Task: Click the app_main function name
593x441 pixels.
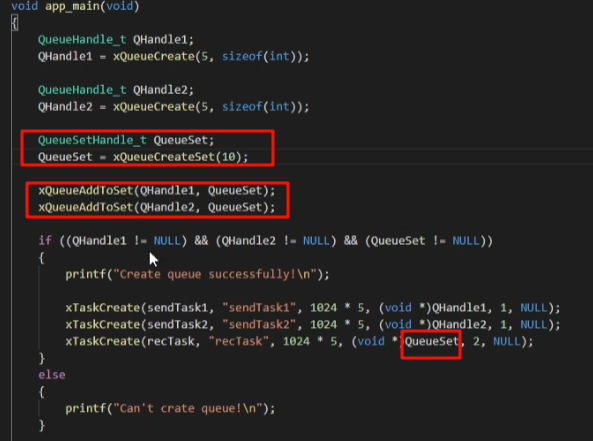Action: (73, 6)
